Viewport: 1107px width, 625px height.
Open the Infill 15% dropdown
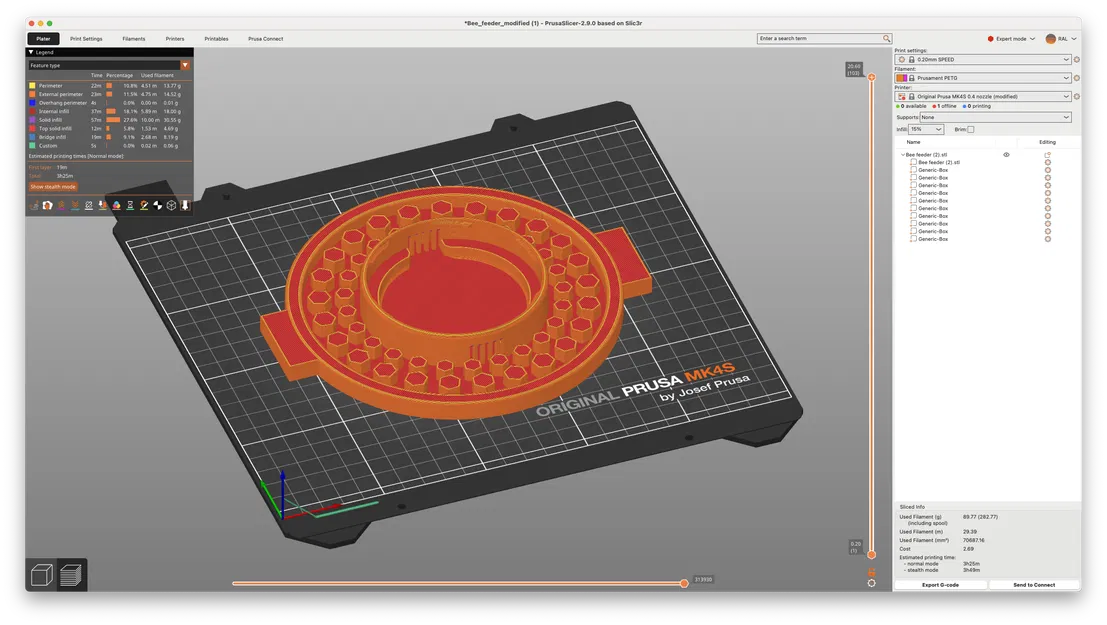point(926,129)
